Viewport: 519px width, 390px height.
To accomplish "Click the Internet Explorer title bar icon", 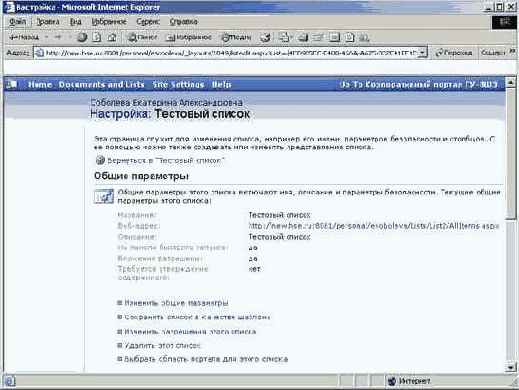I will pyautogui.click(x=9, y=7).
